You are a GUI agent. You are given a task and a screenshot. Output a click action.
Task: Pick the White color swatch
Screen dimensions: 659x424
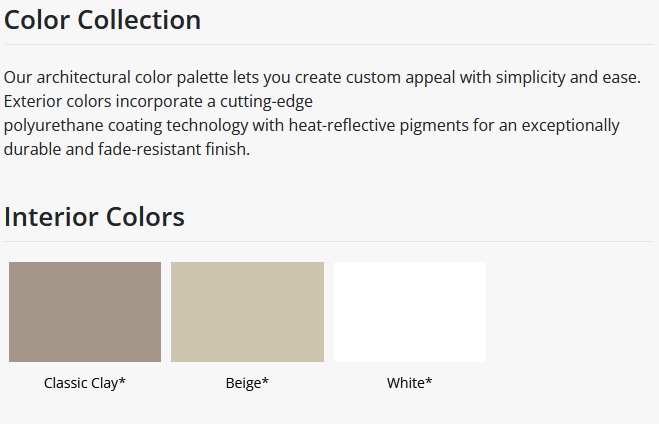[410, 312]
